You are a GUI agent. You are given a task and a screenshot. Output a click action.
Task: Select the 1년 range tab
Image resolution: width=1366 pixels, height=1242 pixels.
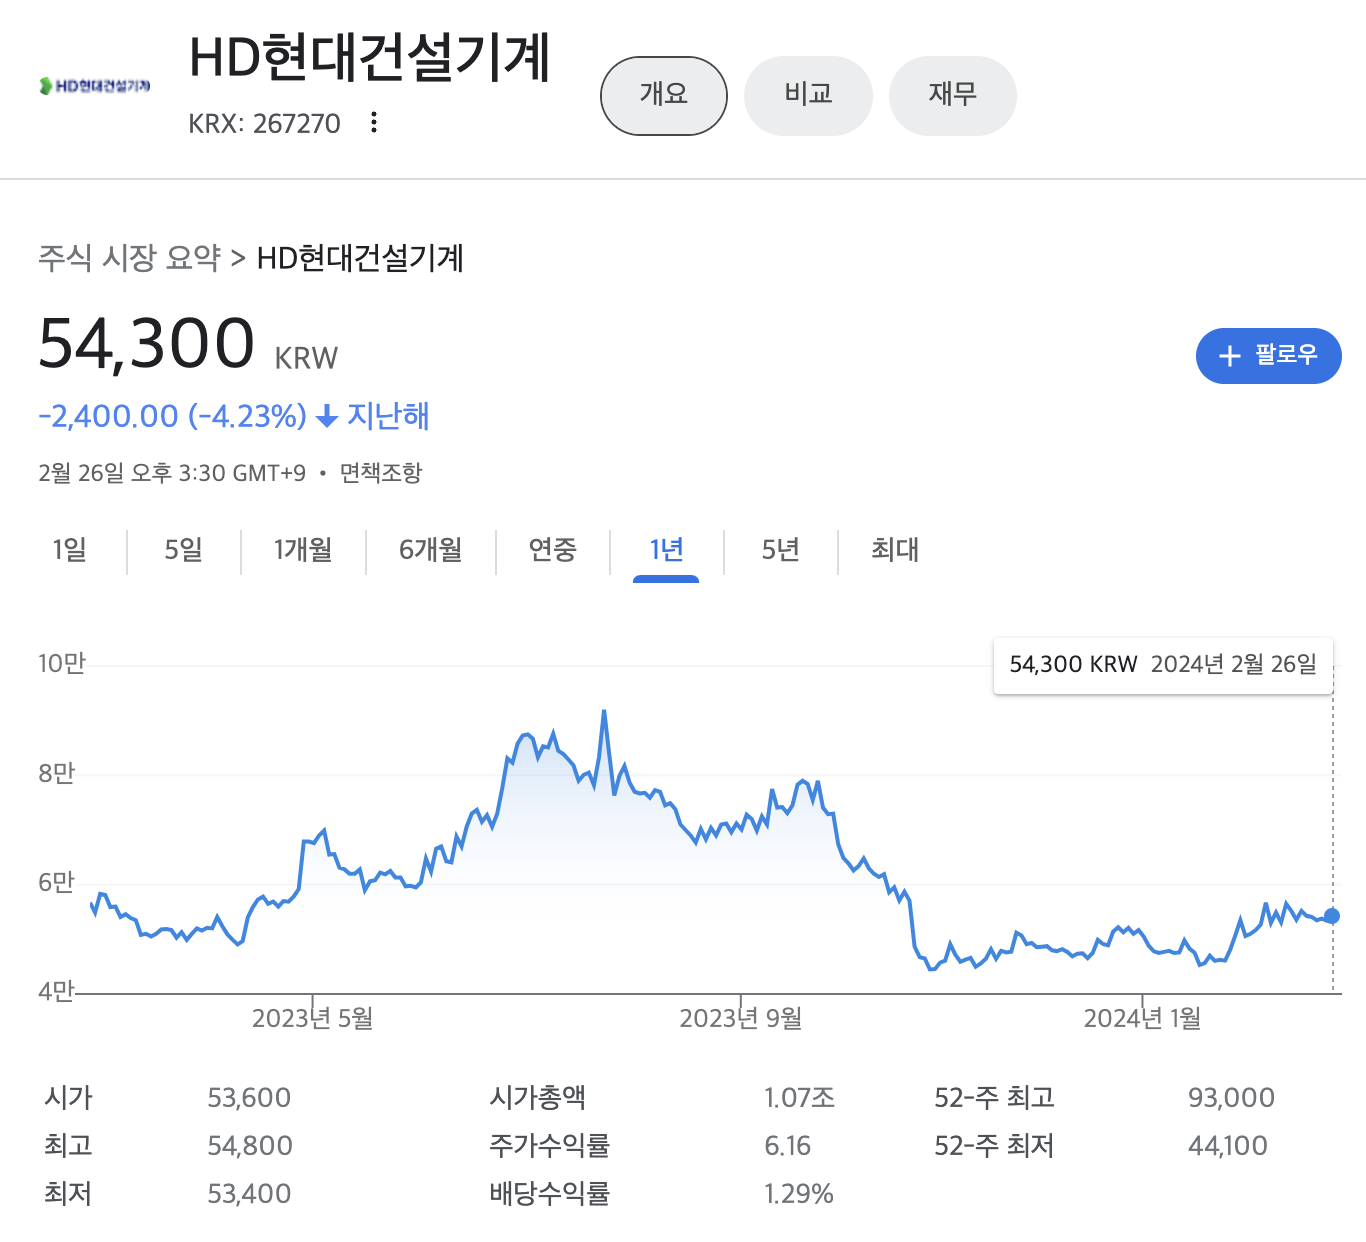point(666,549)
